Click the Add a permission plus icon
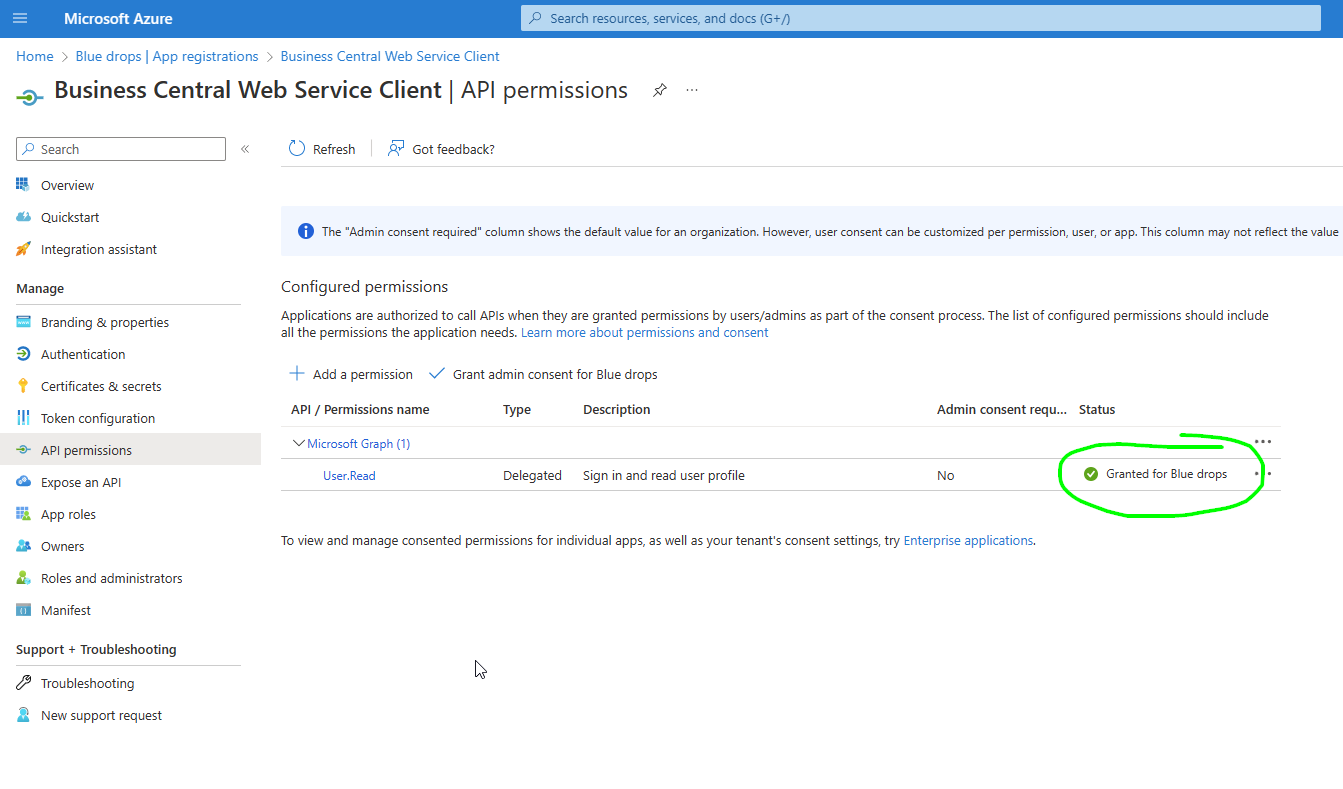1343x789 pixels. point(297,374)
